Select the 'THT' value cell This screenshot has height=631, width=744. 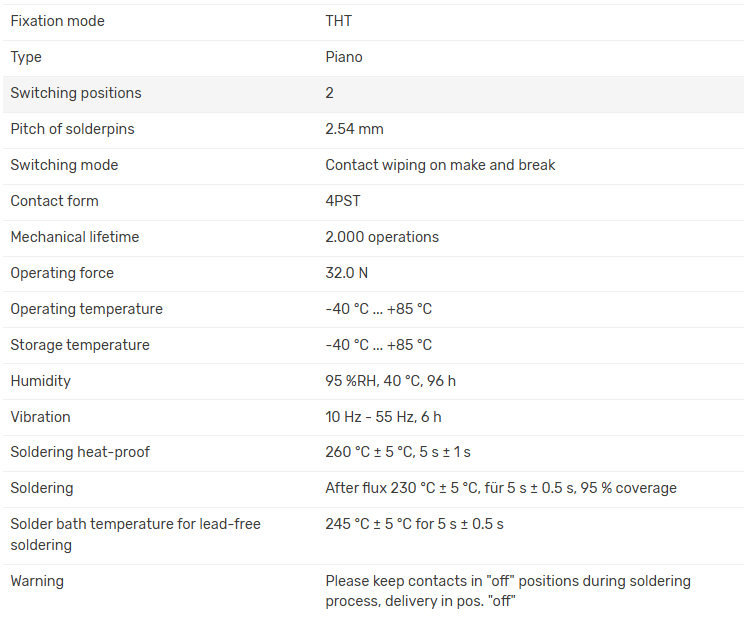coord(339,21)
